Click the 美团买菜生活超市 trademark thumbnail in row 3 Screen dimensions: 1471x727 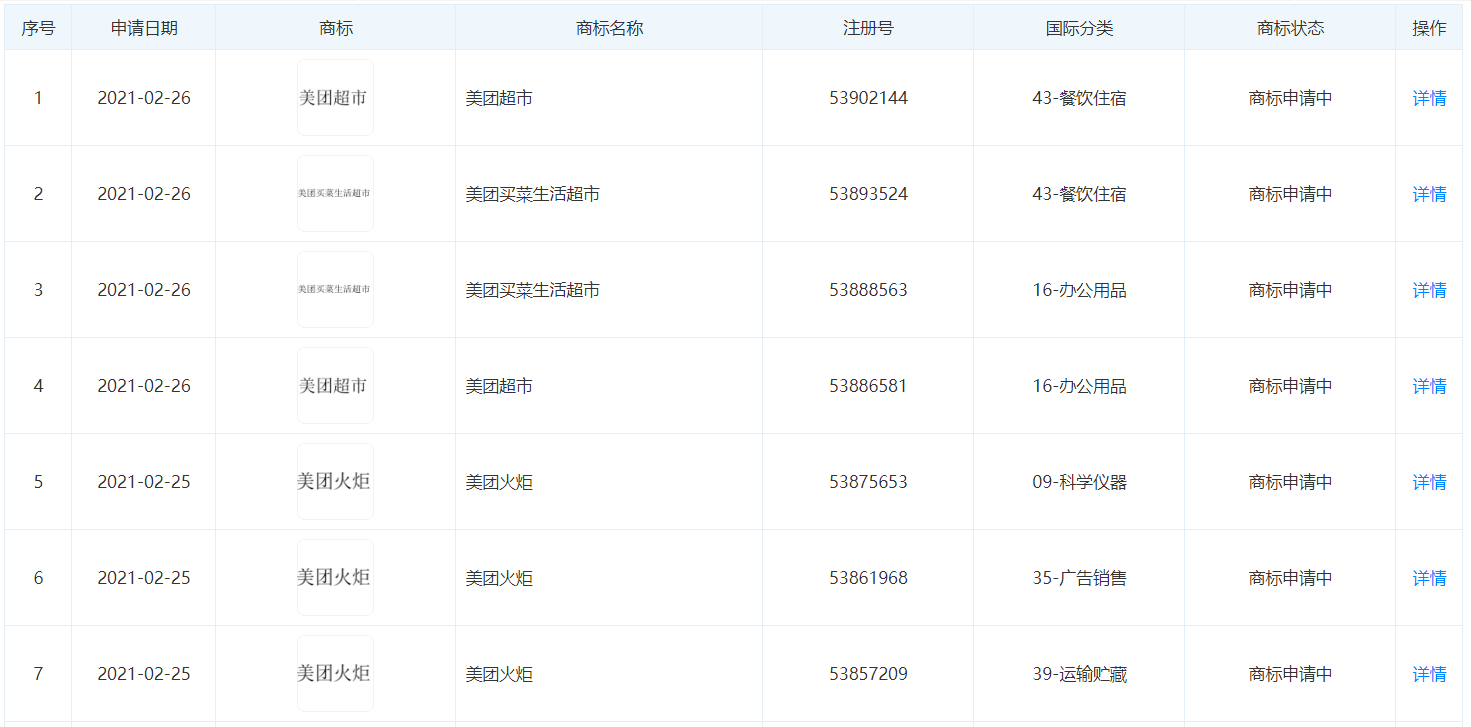point(335,290)
